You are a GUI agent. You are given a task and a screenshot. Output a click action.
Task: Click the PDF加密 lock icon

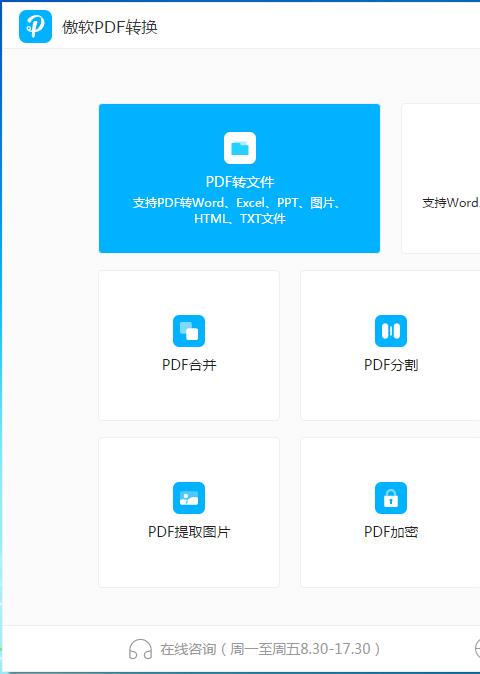(x=391, y=498)
